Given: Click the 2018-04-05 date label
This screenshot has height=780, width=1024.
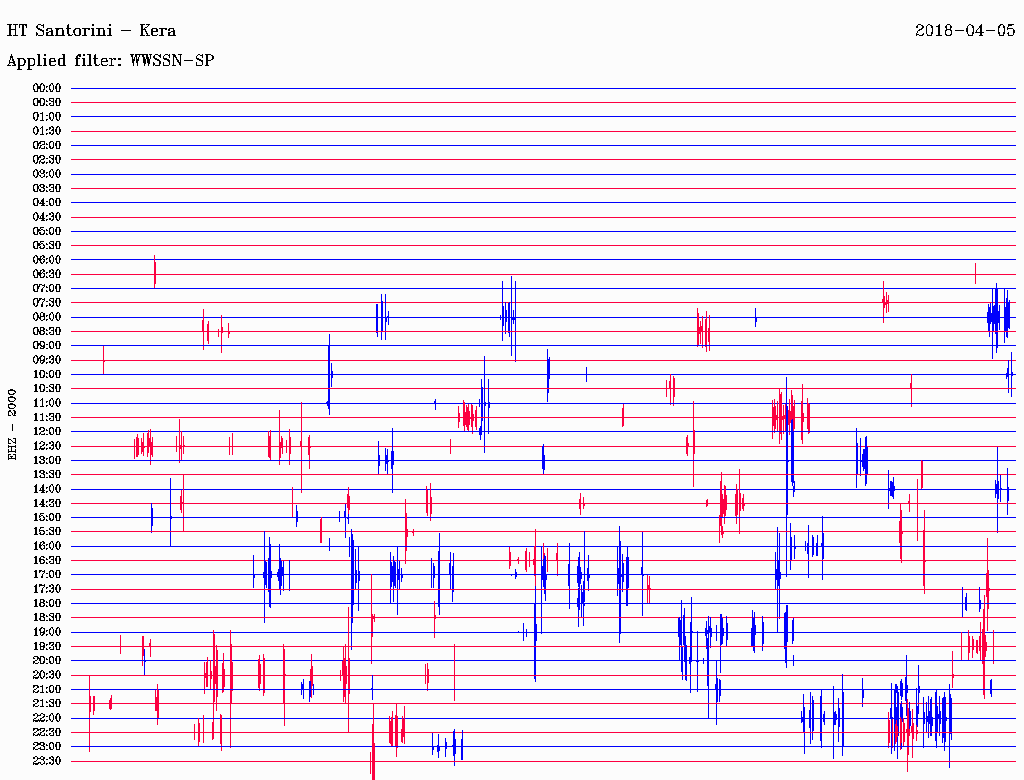Looking at the screenshot, I should 965,30.
